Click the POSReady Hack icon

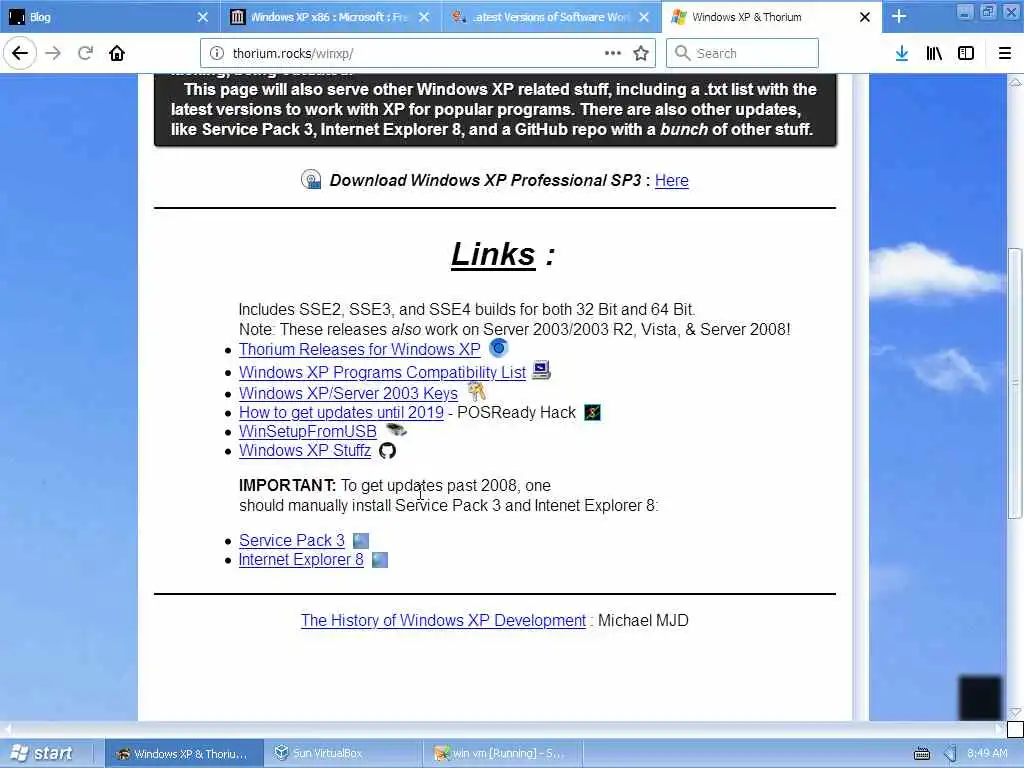[592, 413]
